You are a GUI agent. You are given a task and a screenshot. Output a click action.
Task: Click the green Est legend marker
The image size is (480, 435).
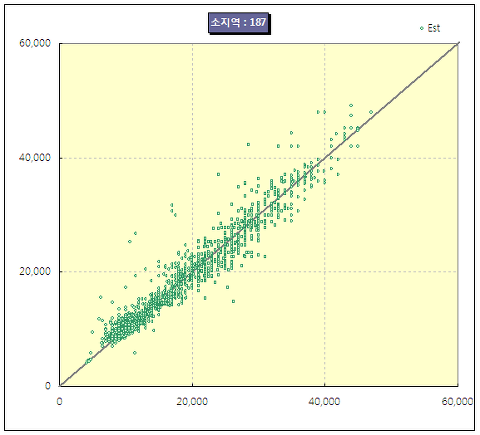click(x=422, y=28)
